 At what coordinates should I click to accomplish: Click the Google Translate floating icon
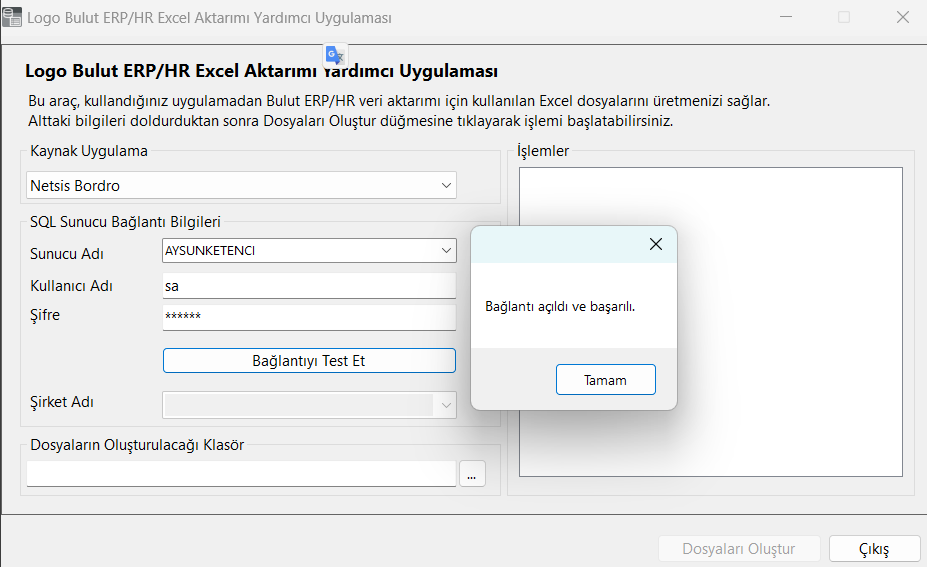point(334,55)
